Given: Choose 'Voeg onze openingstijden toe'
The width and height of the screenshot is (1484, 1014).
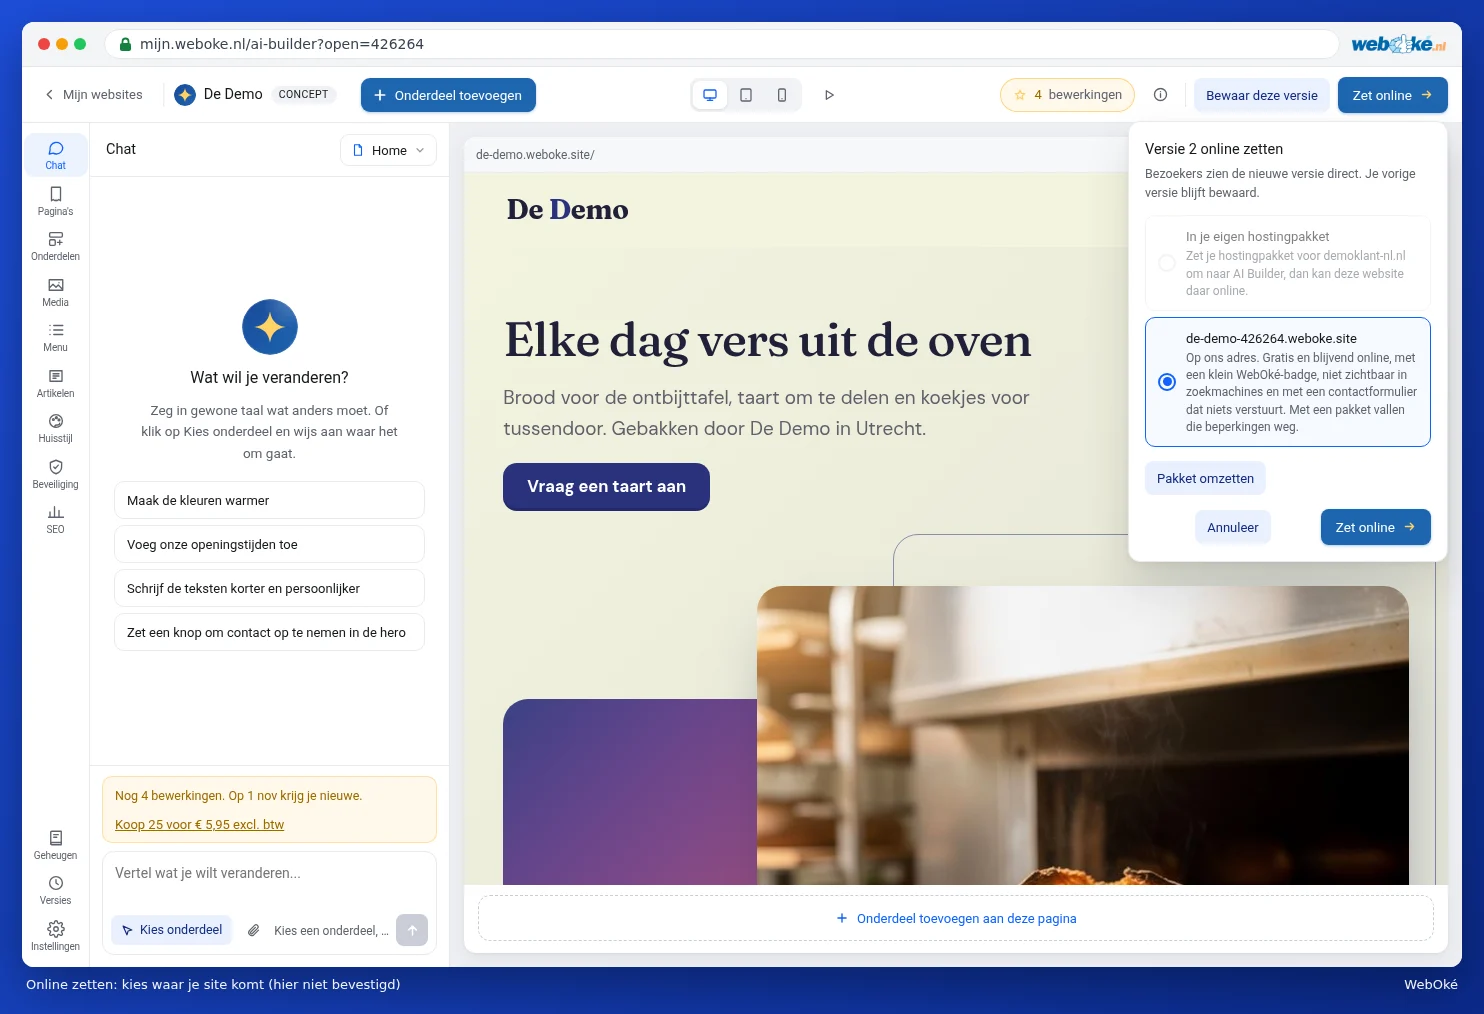Looking at the screenshot, I should pyautogui.click(x=269, y=544).
